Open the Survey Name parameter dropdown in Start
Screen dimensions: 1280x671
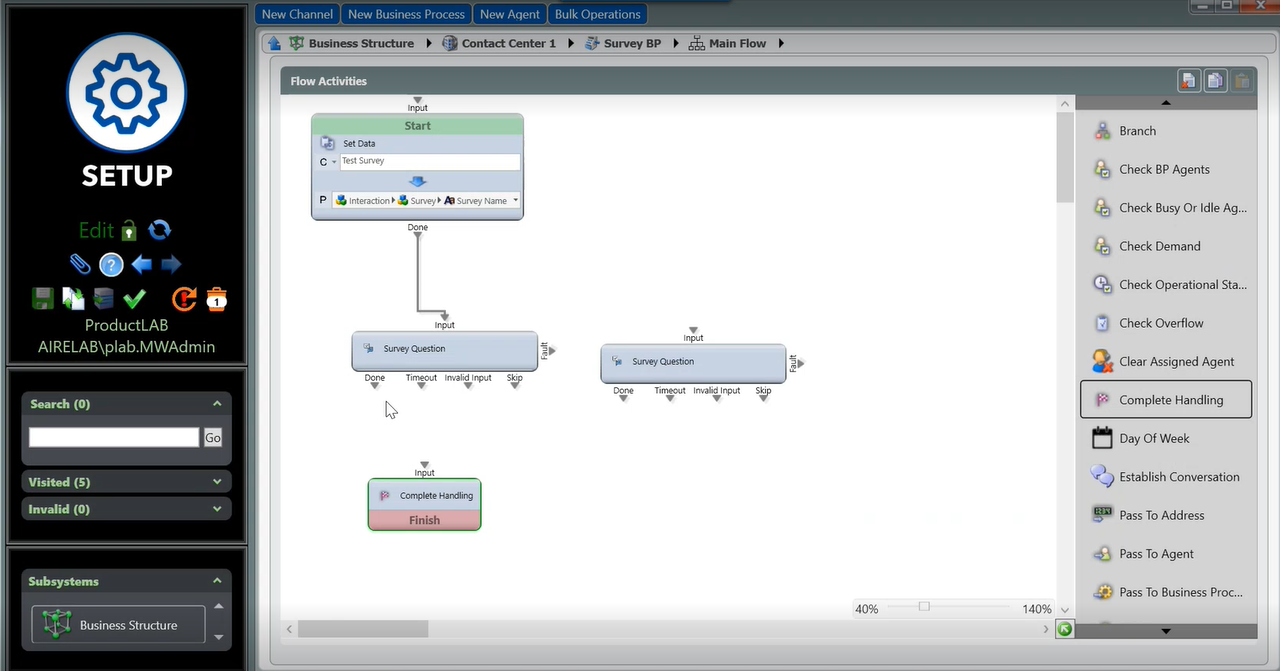(515, 201)
